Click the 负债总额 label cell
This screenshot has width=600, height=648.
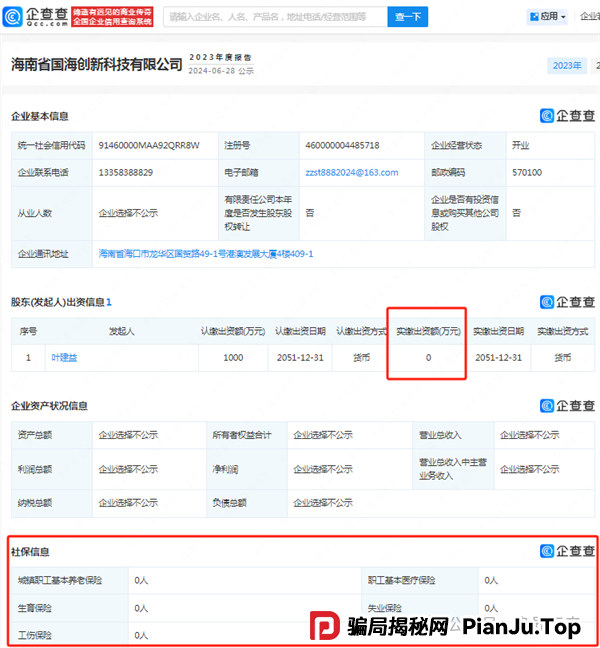click(247, 503)
